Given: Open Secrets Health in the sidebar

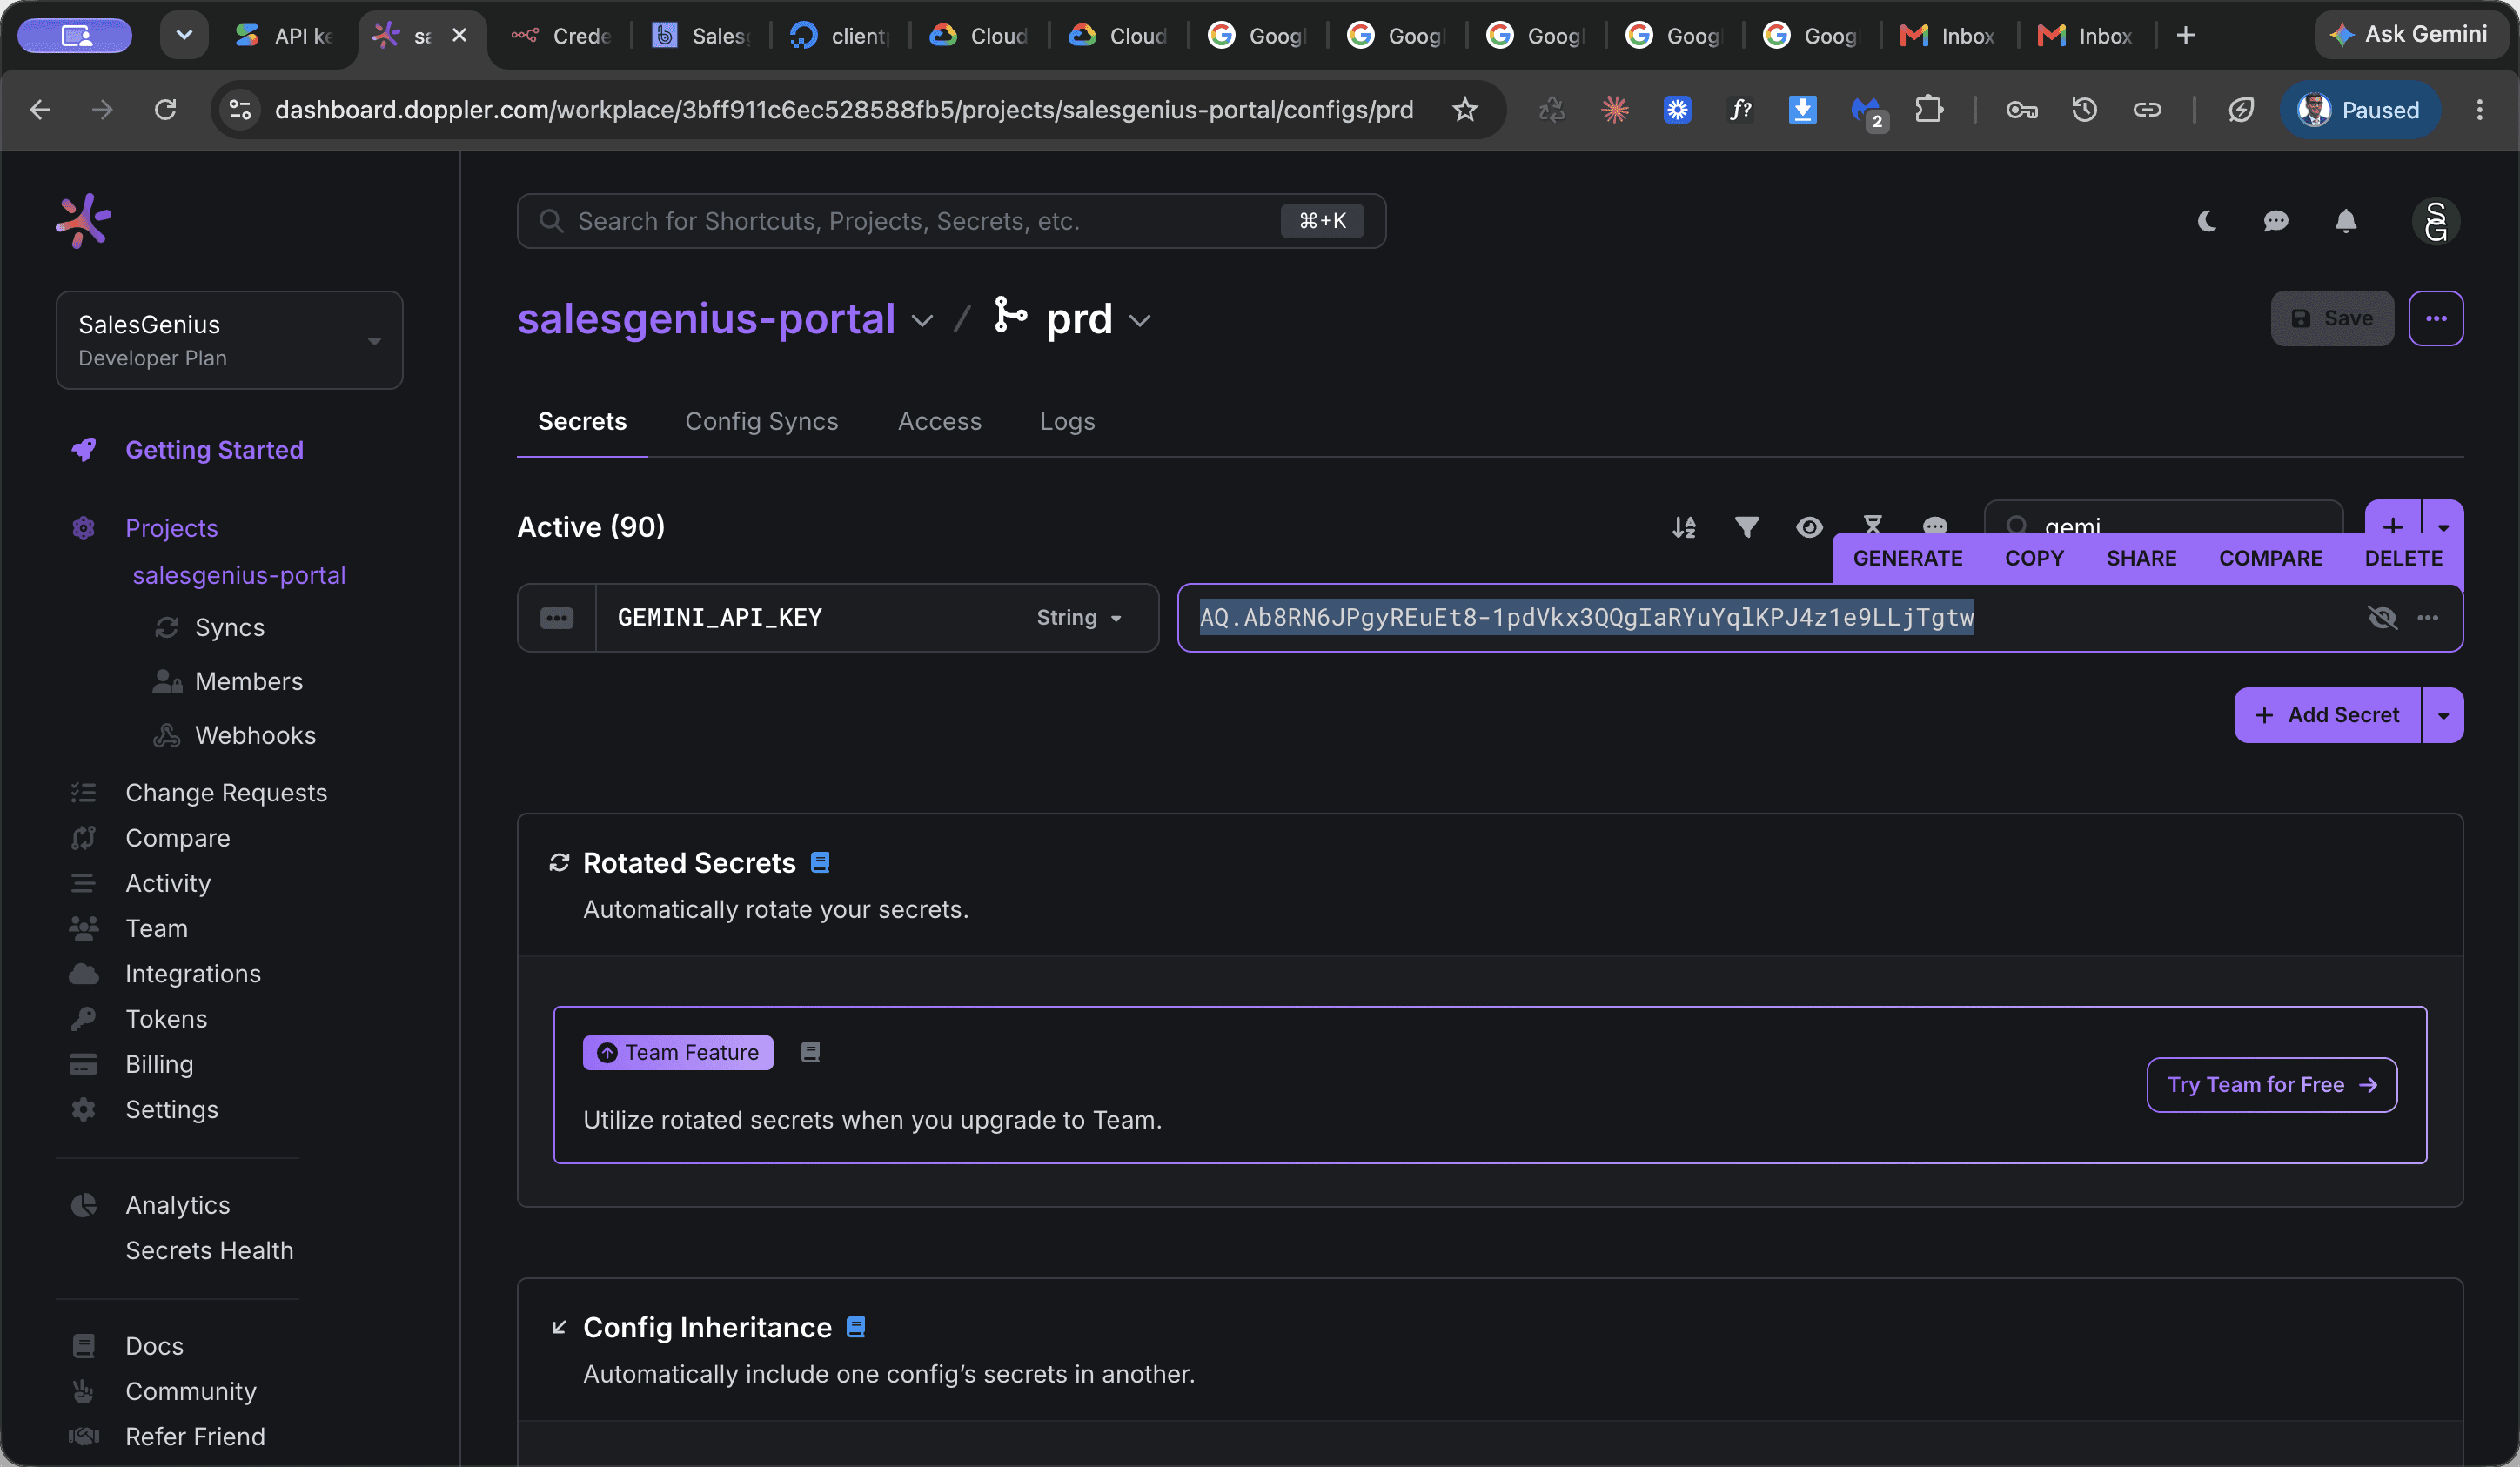Looking at the screenshot, I should [209, 1250].
